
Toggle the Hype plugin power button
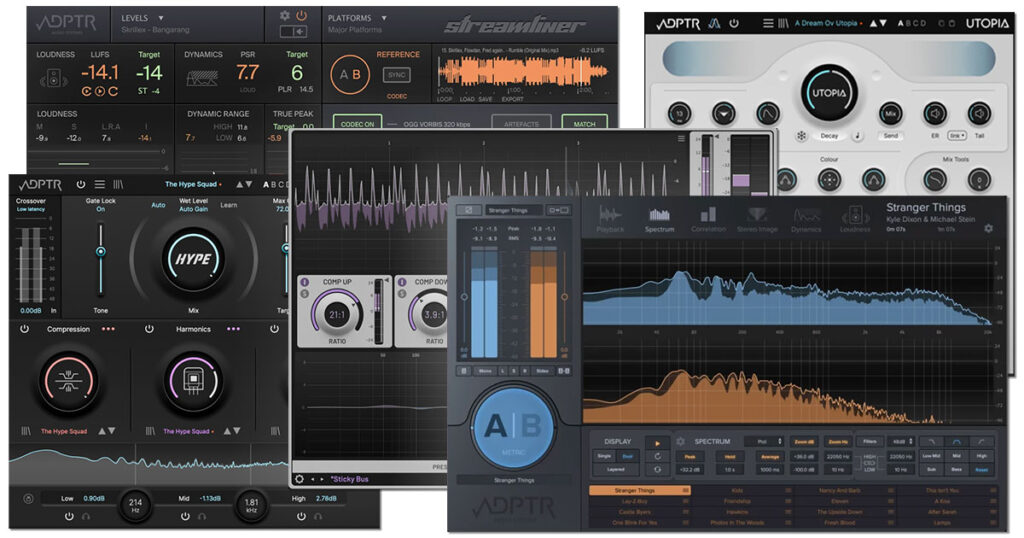pos(81,185)
